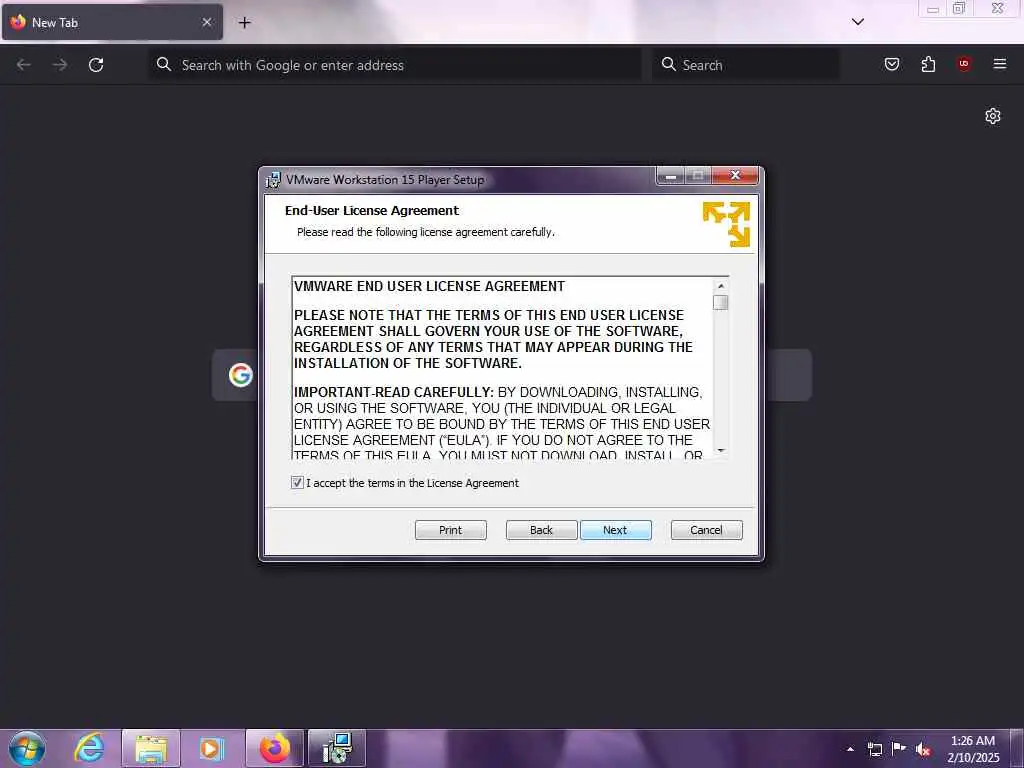
Task: Minimize the Firefox window
Action: coord(933,9)
